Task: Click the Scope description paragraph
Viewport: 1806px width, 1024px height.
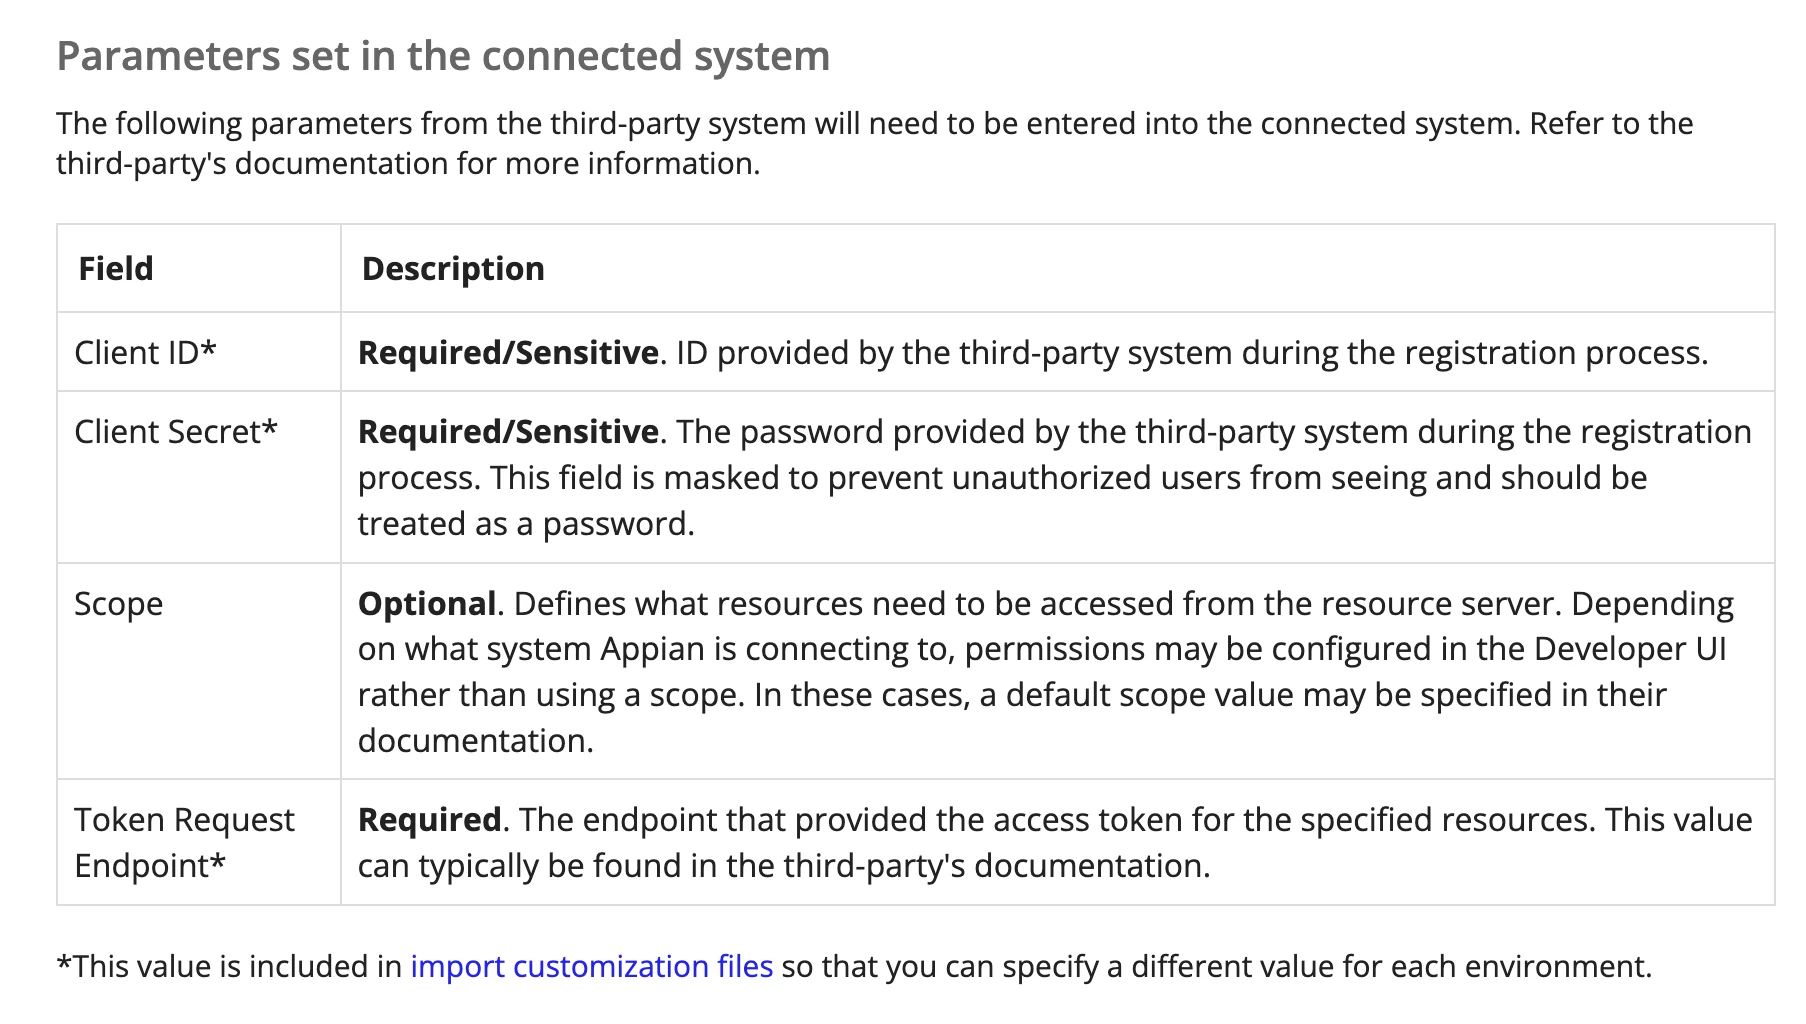Action: 1046,672
